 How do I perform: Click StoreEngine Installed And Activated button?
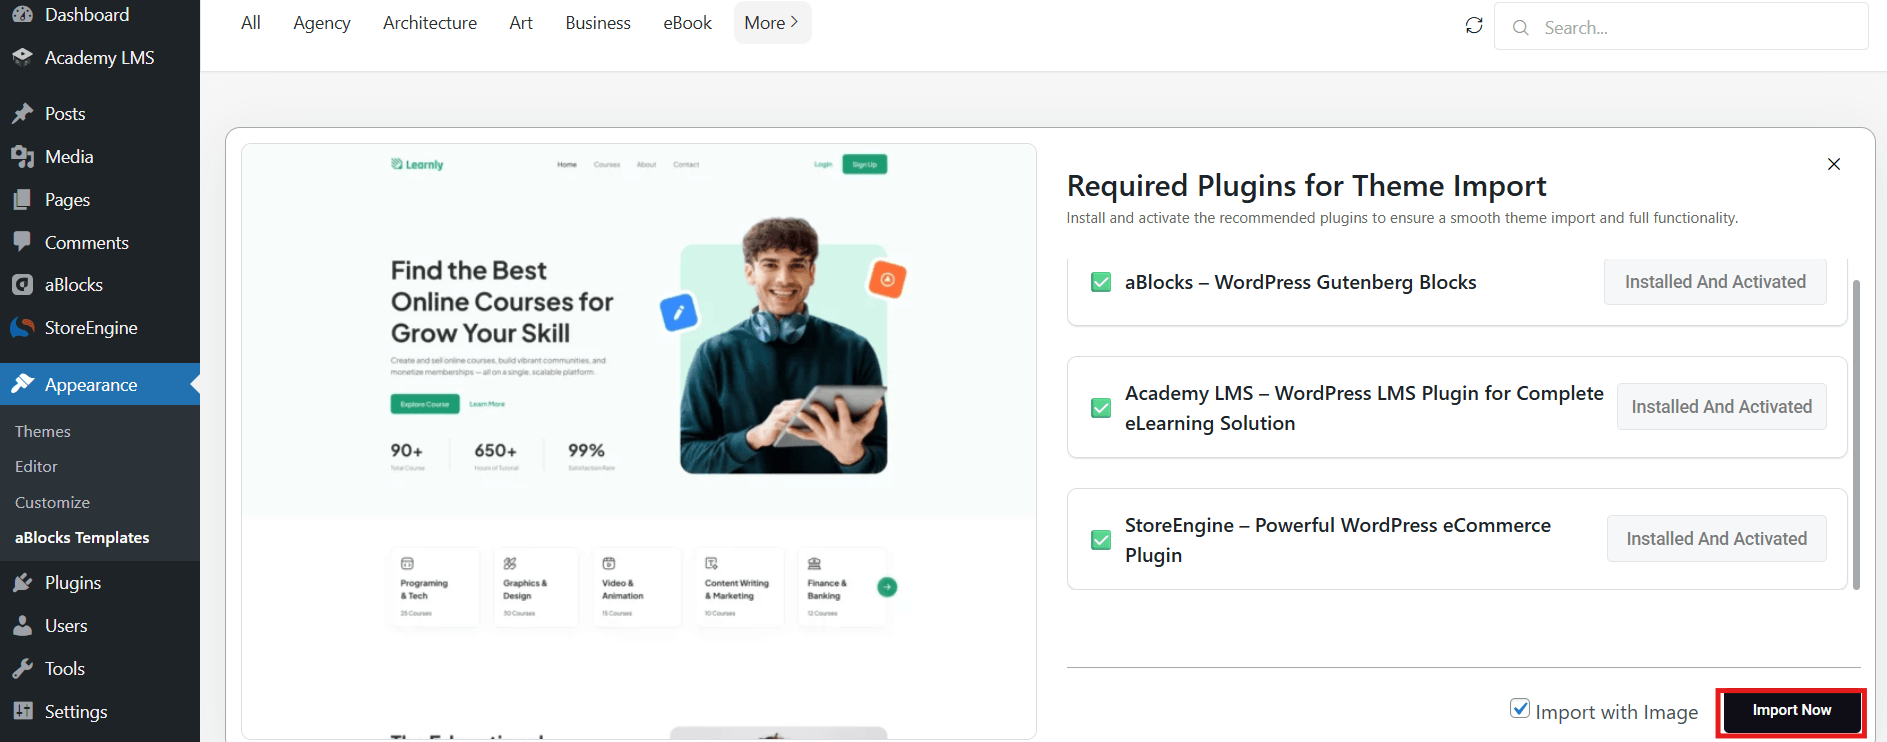[x=1717, y=539]
